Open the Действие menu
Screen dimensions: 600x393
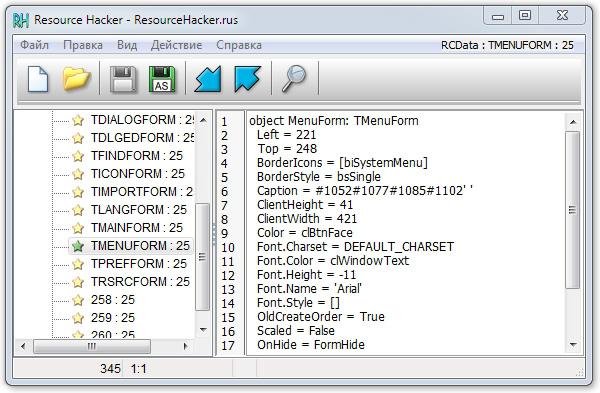176,45
